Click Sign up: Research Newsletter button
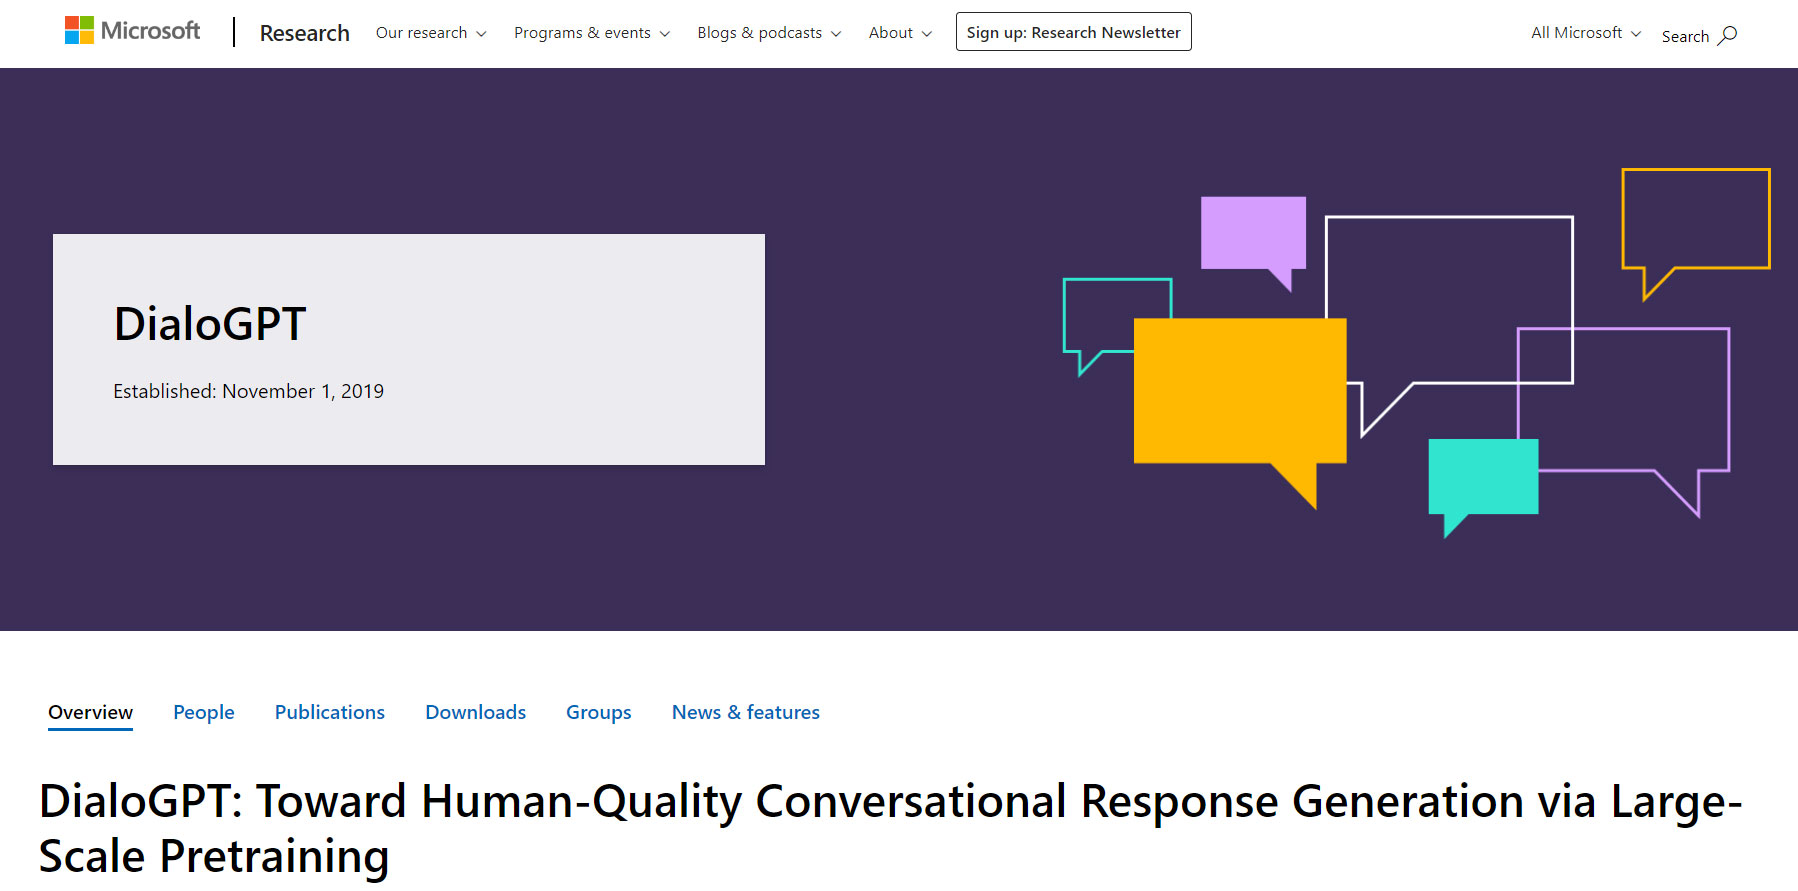Screen dimensions: 1798x891 pos(1073,32)
